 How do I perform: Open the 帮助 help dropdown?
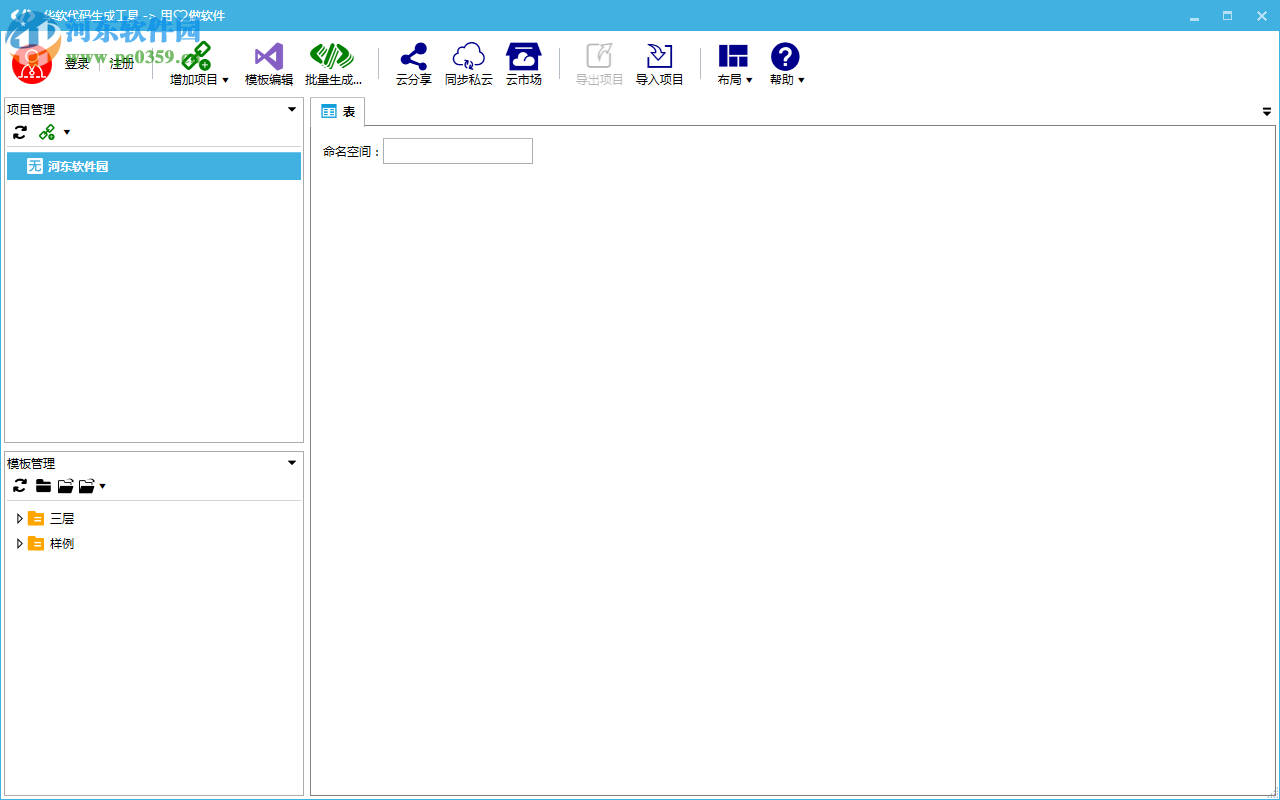point(787,65)
